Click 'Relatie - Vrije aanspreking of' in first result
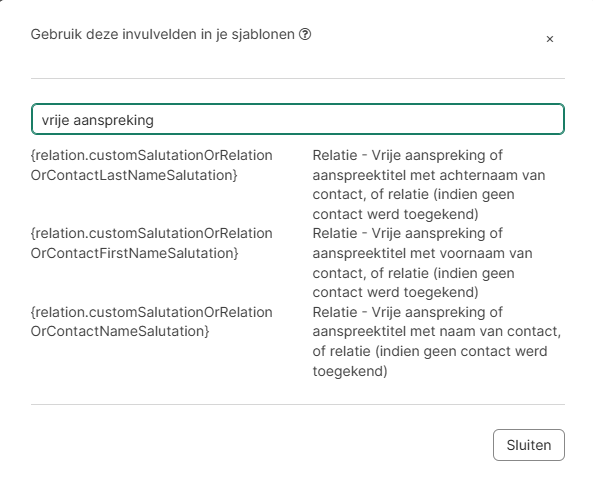The image size is (593, 482). click(407, 155)
